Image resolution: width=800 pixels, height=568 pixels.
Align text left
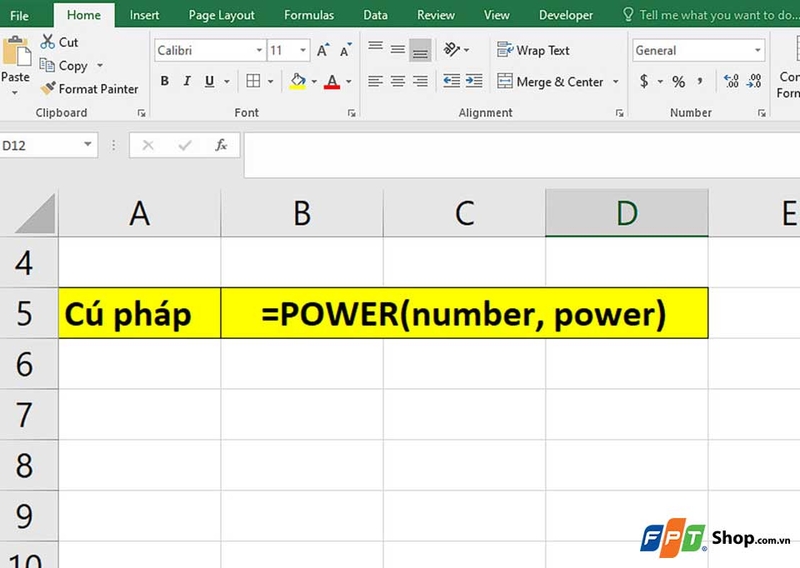click(376, 81)
